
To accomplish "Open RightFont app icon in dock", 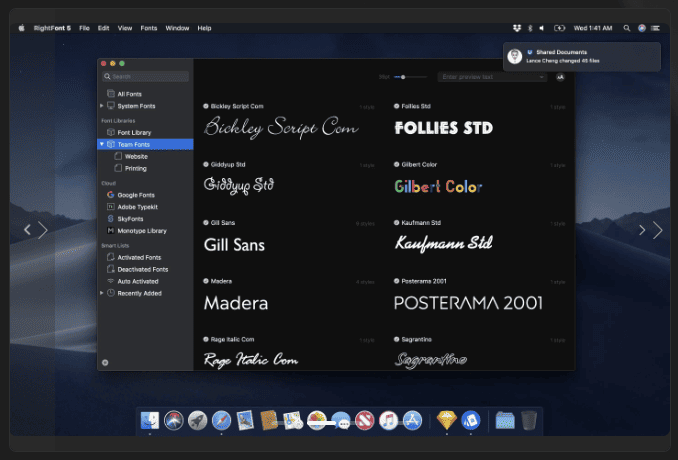I will coord(471,420).
